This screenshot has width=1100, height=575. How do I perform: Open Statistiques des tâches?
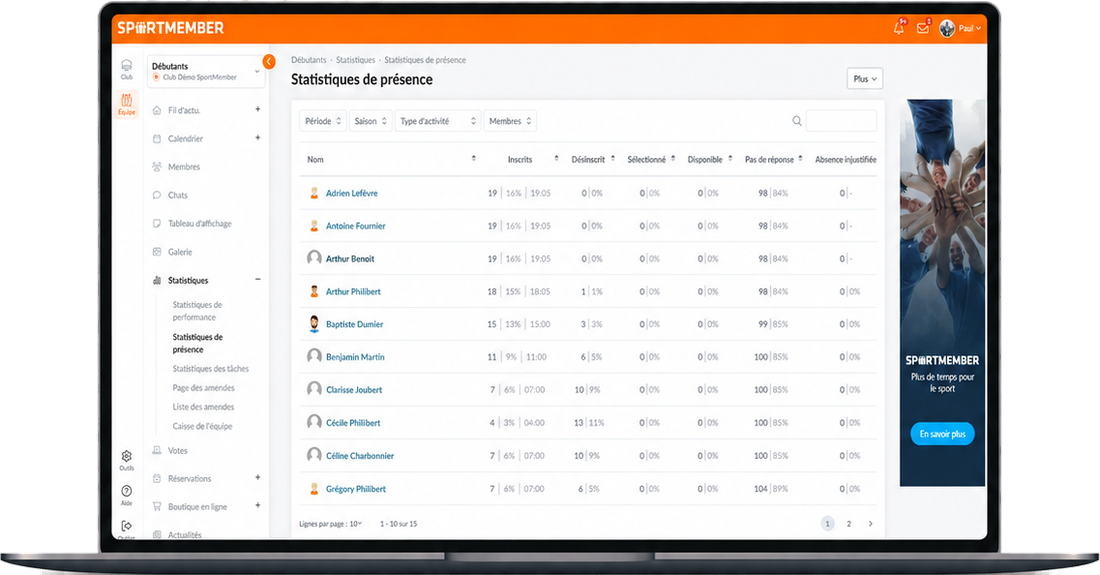(210, 368)
